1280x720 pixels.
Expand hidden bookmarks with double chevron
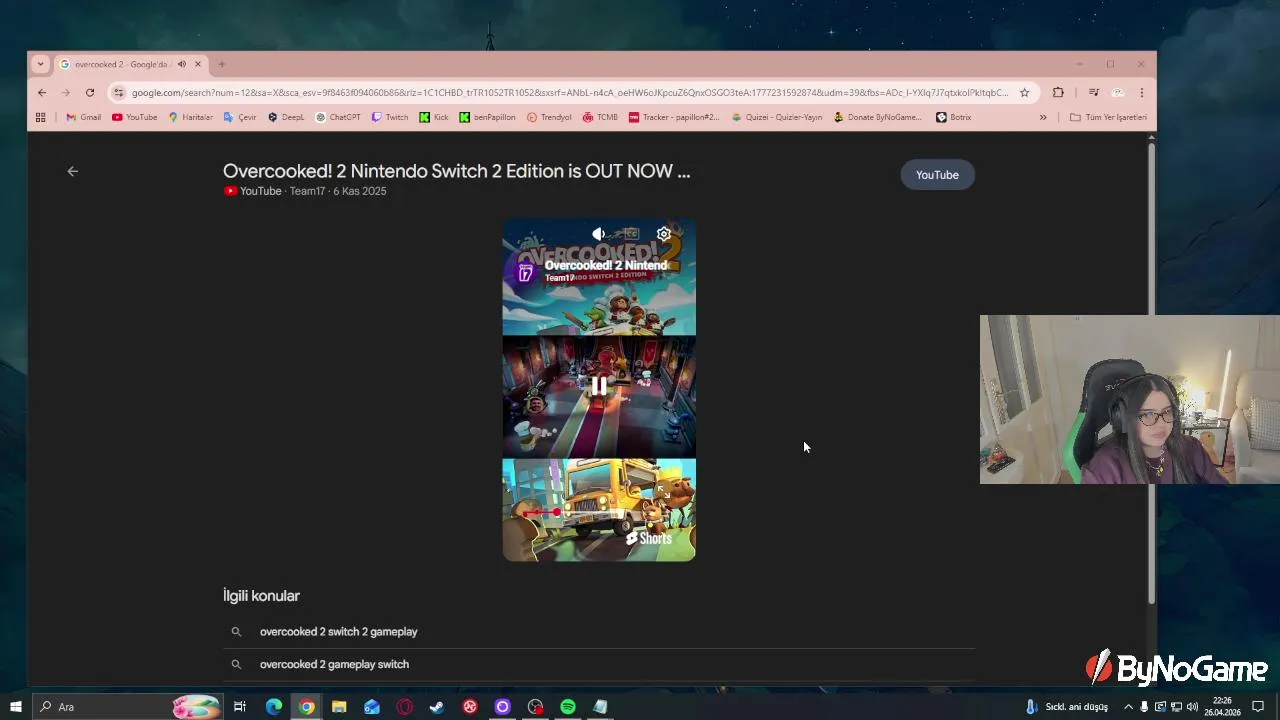[1043, 117]
